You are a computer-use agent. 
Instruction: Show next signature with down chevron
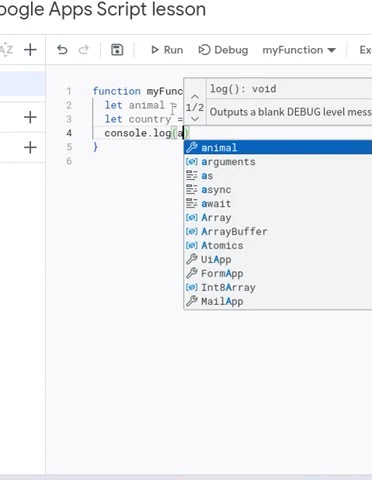(x=195, y=119)
